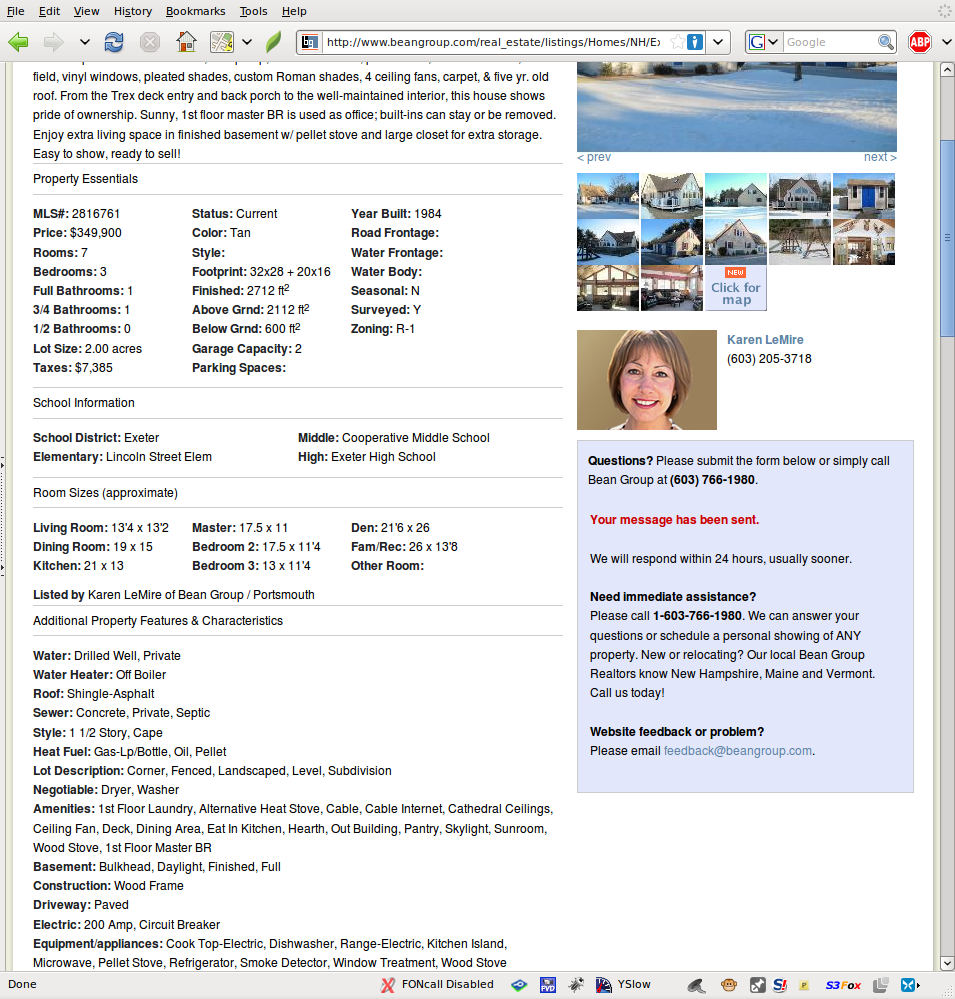This screenshot has height=999, width=955.
Task: Open the Adblock Plus dropdown arrow
Action: [x=946, y=42]
